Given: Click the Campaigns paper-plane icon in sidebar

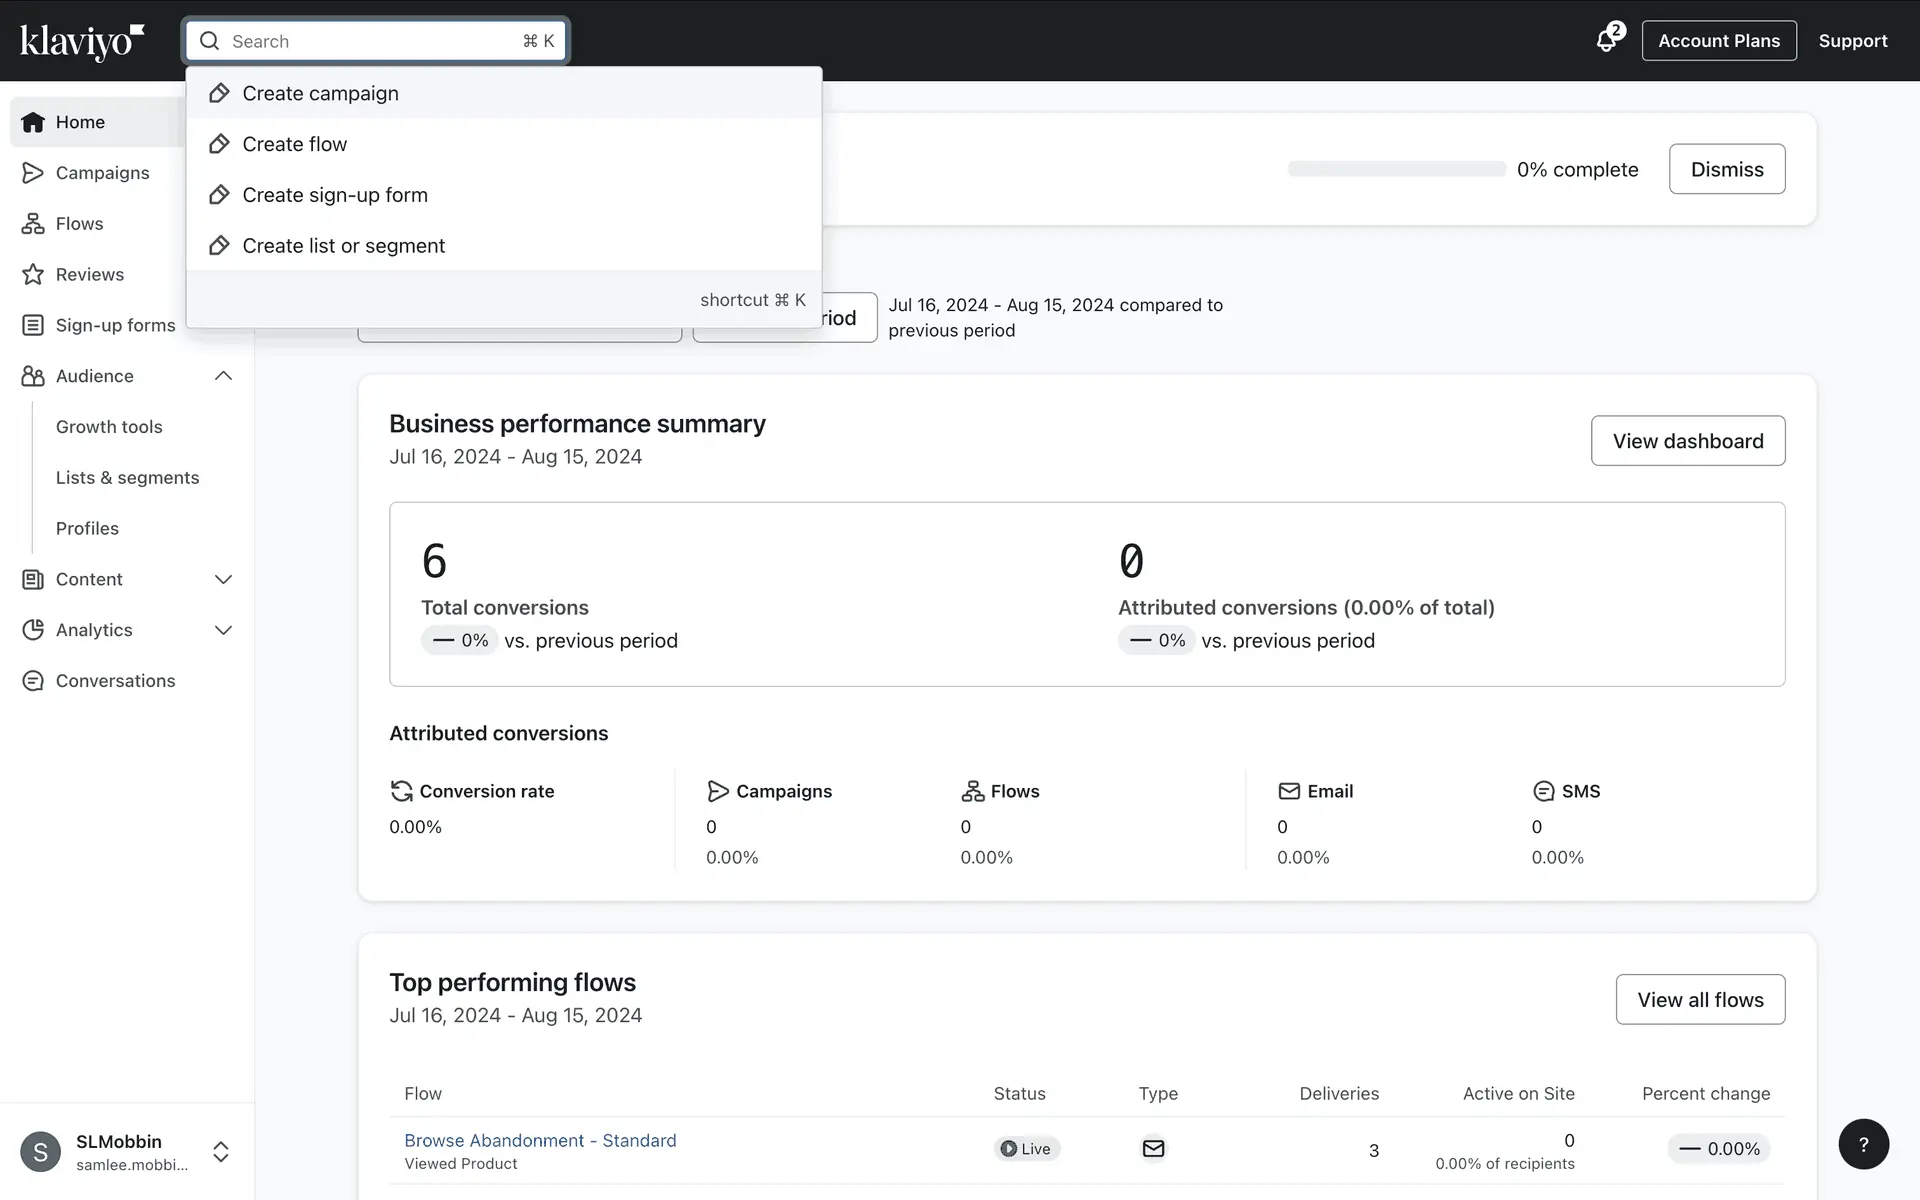Looking at the screenshot, I should click(x=33, y=173).
